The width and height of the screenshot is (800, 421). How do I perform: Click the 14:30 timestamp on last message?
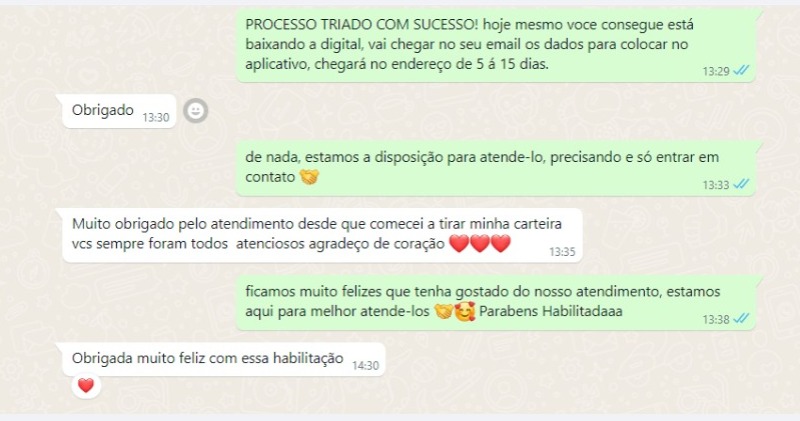(365, 365)
